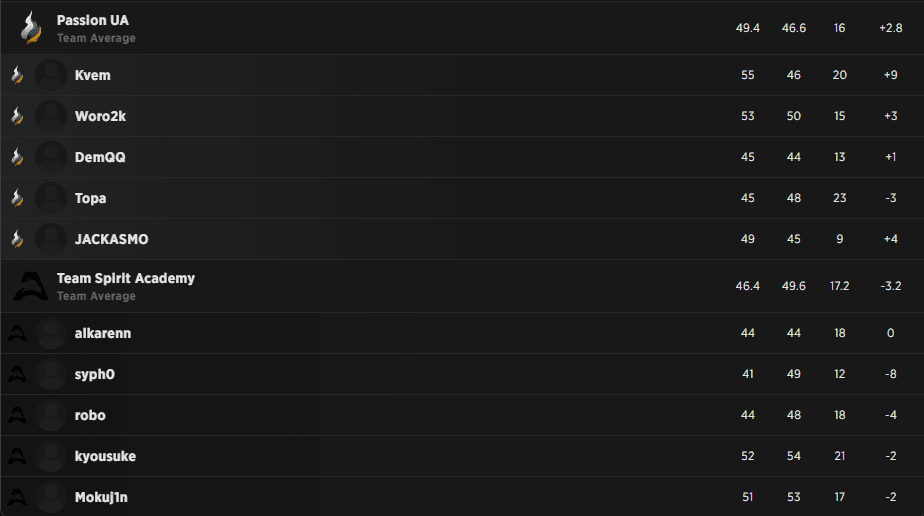Screen dimensions: 924x516
Task: Click Mokuj1n's profile avatar
Action: [51, 497]
